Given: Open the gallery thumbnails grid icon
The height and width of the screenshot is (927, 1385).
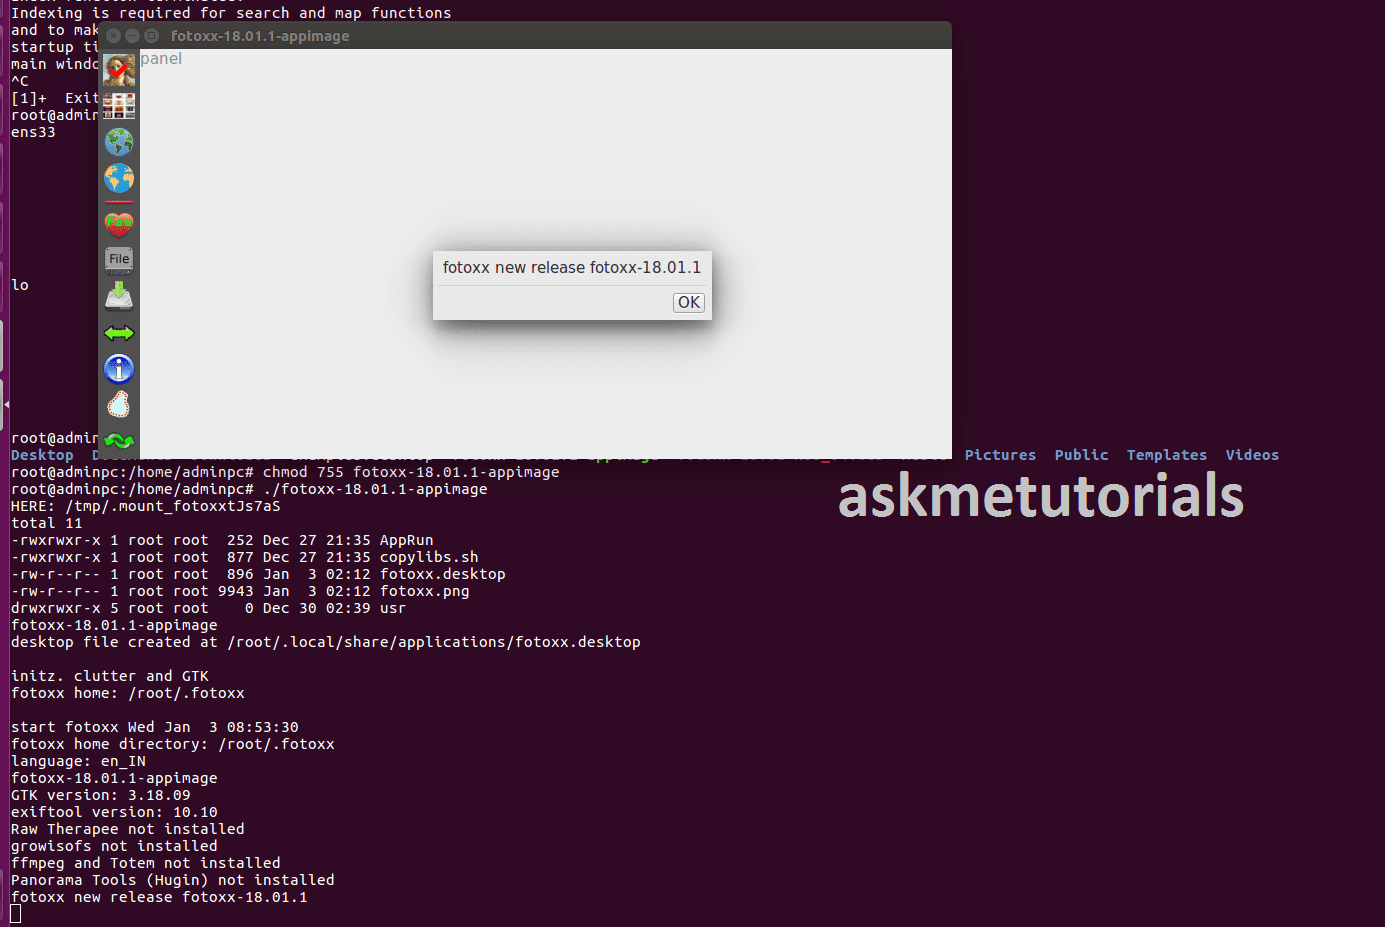Looking at the screenshot, I should click(119, 106).
